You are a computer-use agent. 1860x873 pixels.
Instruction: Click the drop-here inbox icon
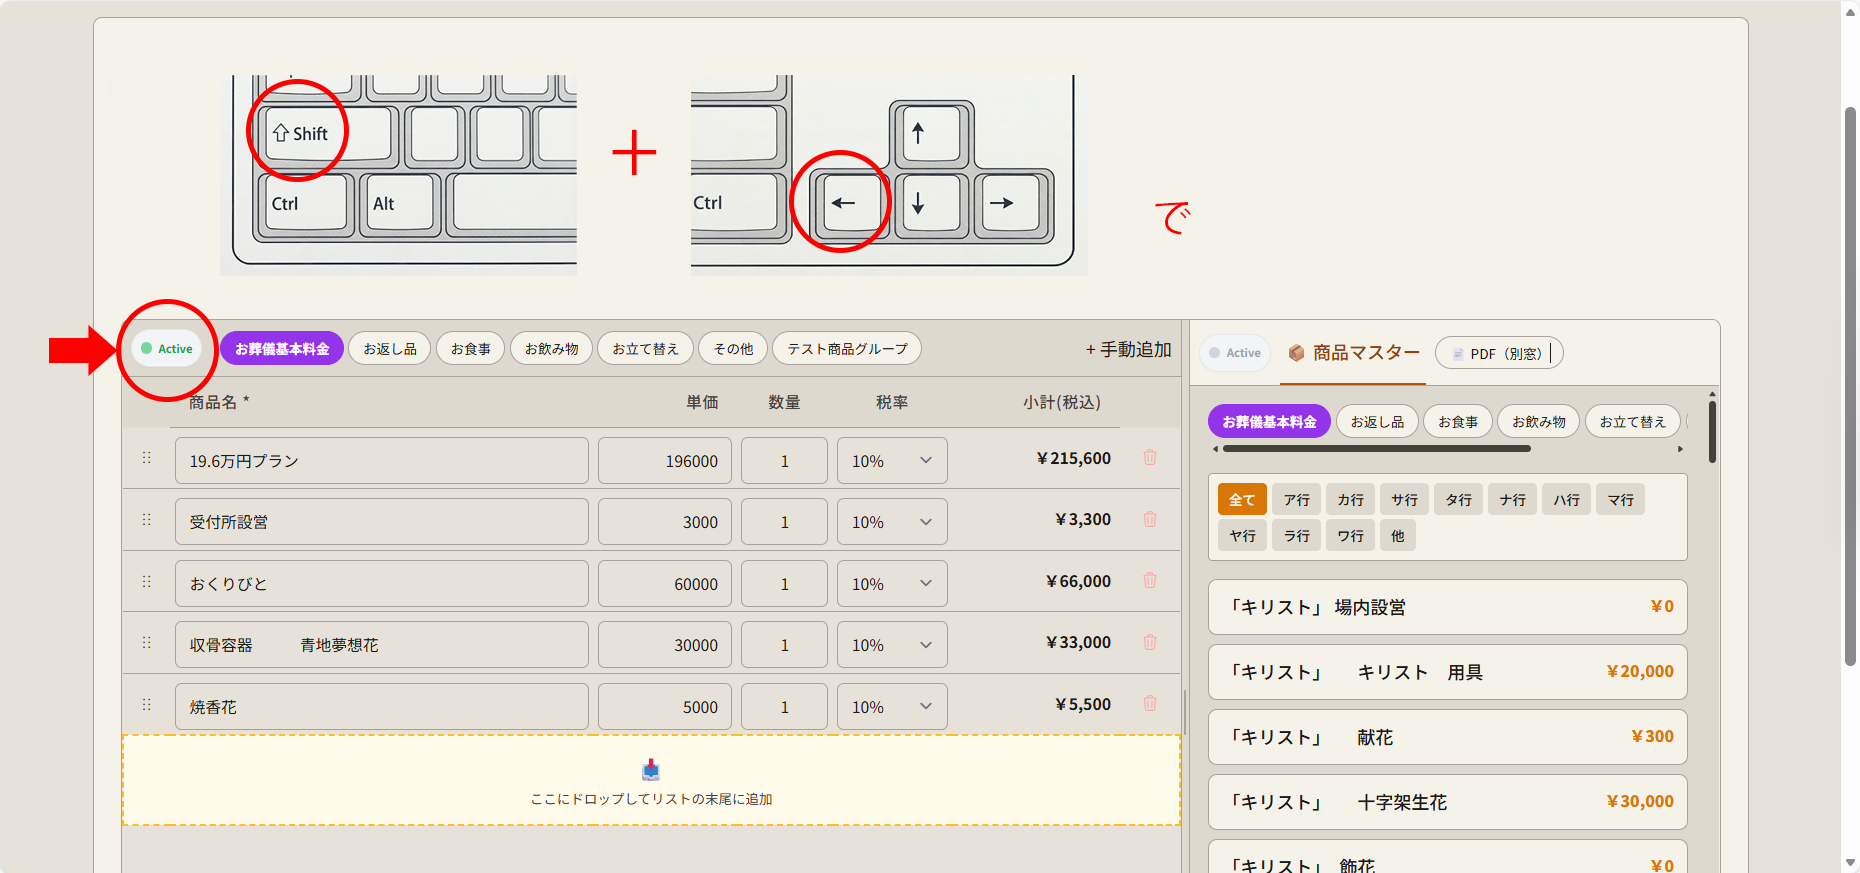click(x=651, y=769)
